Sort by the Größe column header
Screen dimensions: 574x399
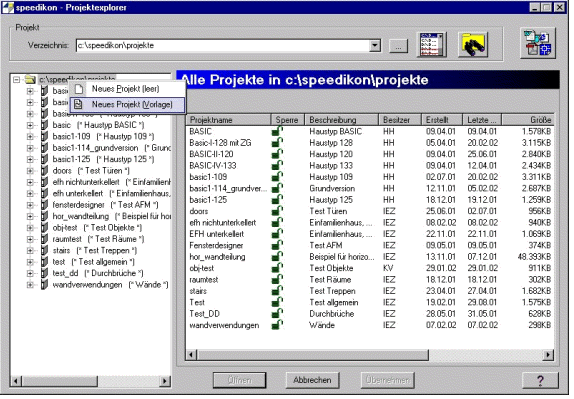pyautogui.click(x=528, y=120)
